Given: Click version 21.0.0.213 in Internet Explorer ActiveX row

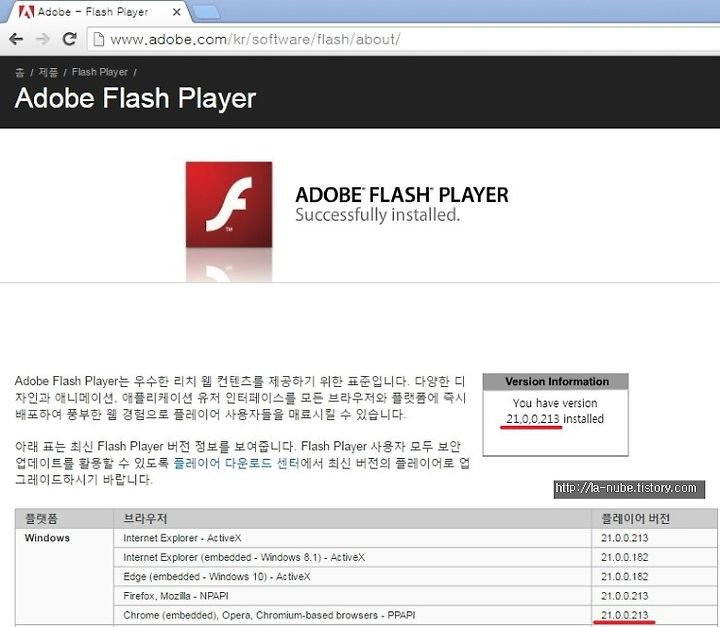Looking at the screenshot, I should tap(624, 538).
